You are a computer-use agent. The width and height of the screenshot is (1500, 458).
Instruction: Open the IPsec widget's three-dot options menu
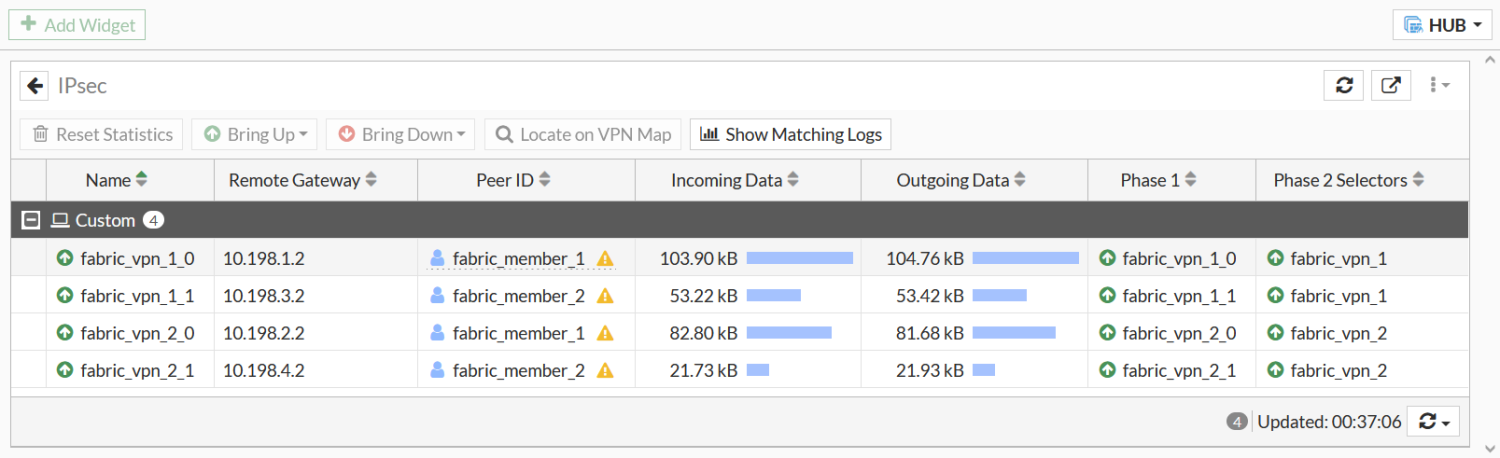click(1439, 86)
